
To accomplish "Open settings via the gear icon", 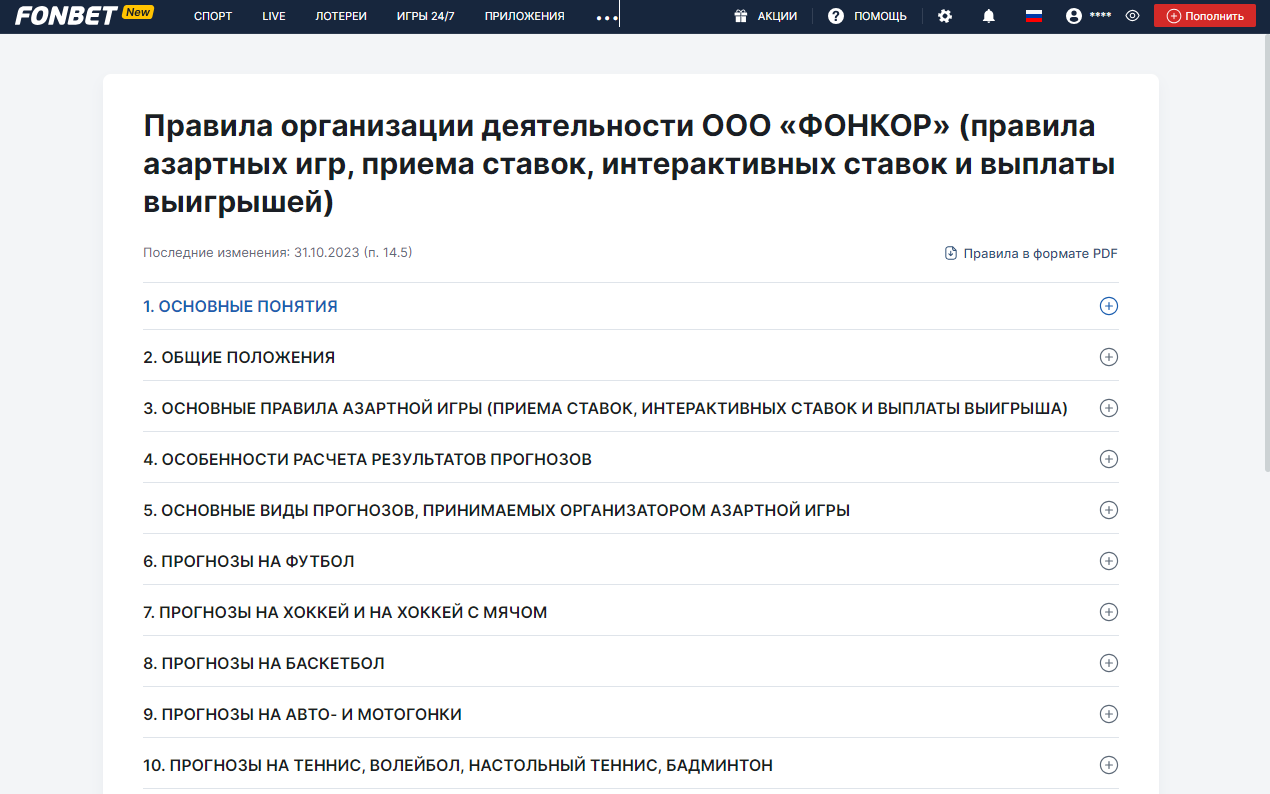I will (945, 16).
